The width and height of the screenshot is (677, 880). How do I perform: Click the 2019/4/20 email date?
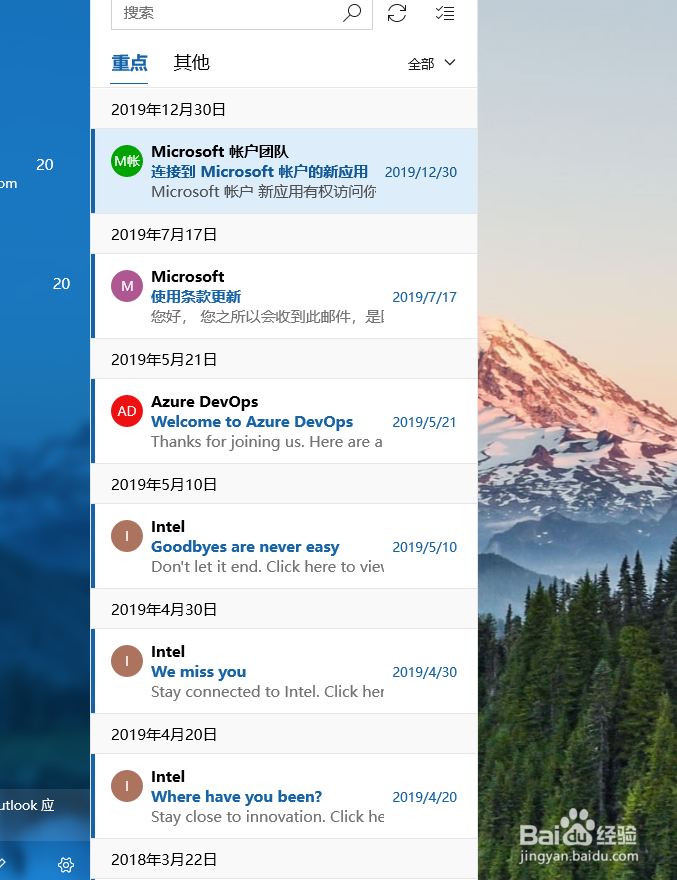tap(424, 798)
